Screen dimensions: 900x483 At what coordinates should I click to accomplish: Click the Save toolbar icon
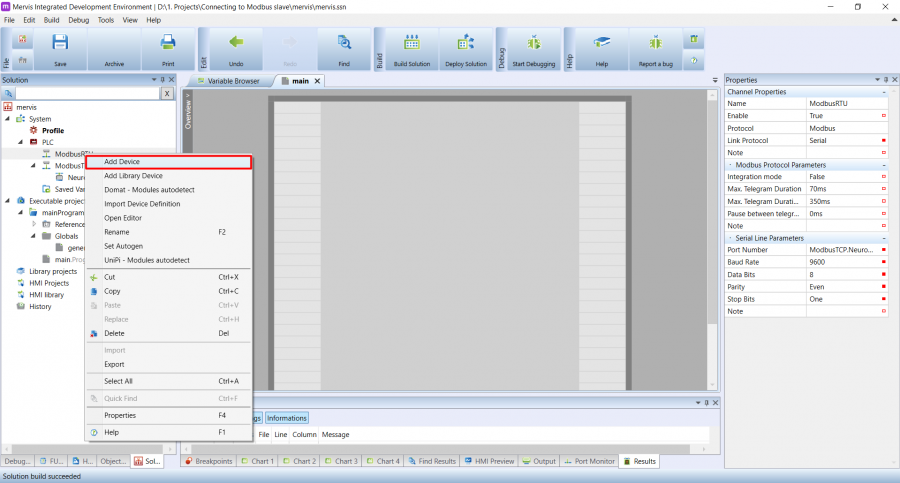click(x=60, y=44)
